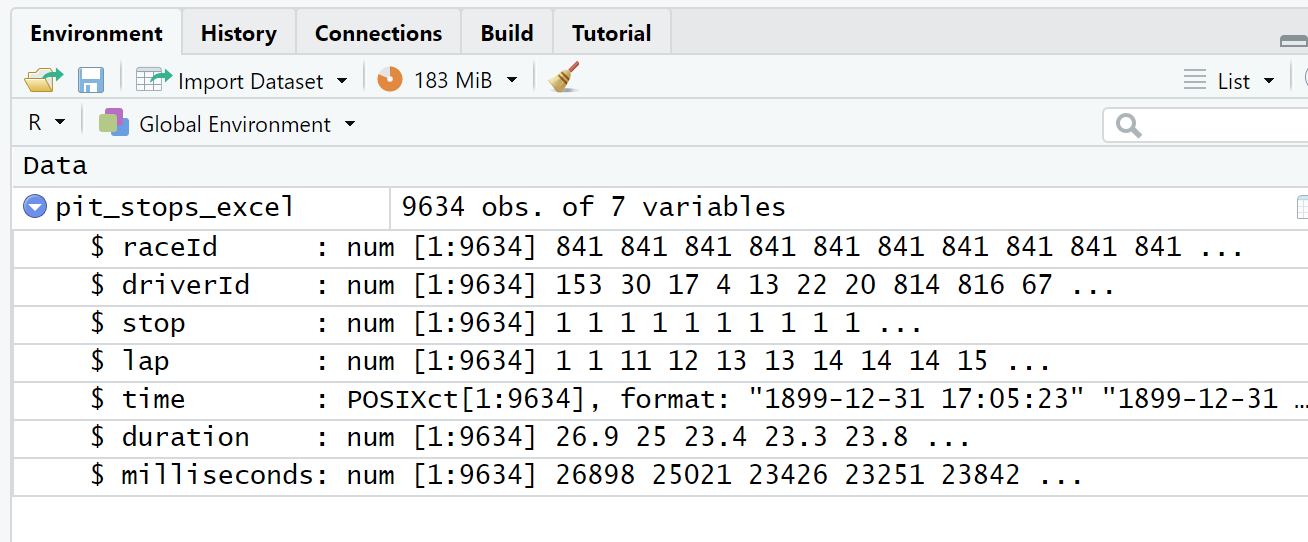The height and width of the screenshot is (542, 1308).
Task: Open the Build tab
Action: pos(506,33)
